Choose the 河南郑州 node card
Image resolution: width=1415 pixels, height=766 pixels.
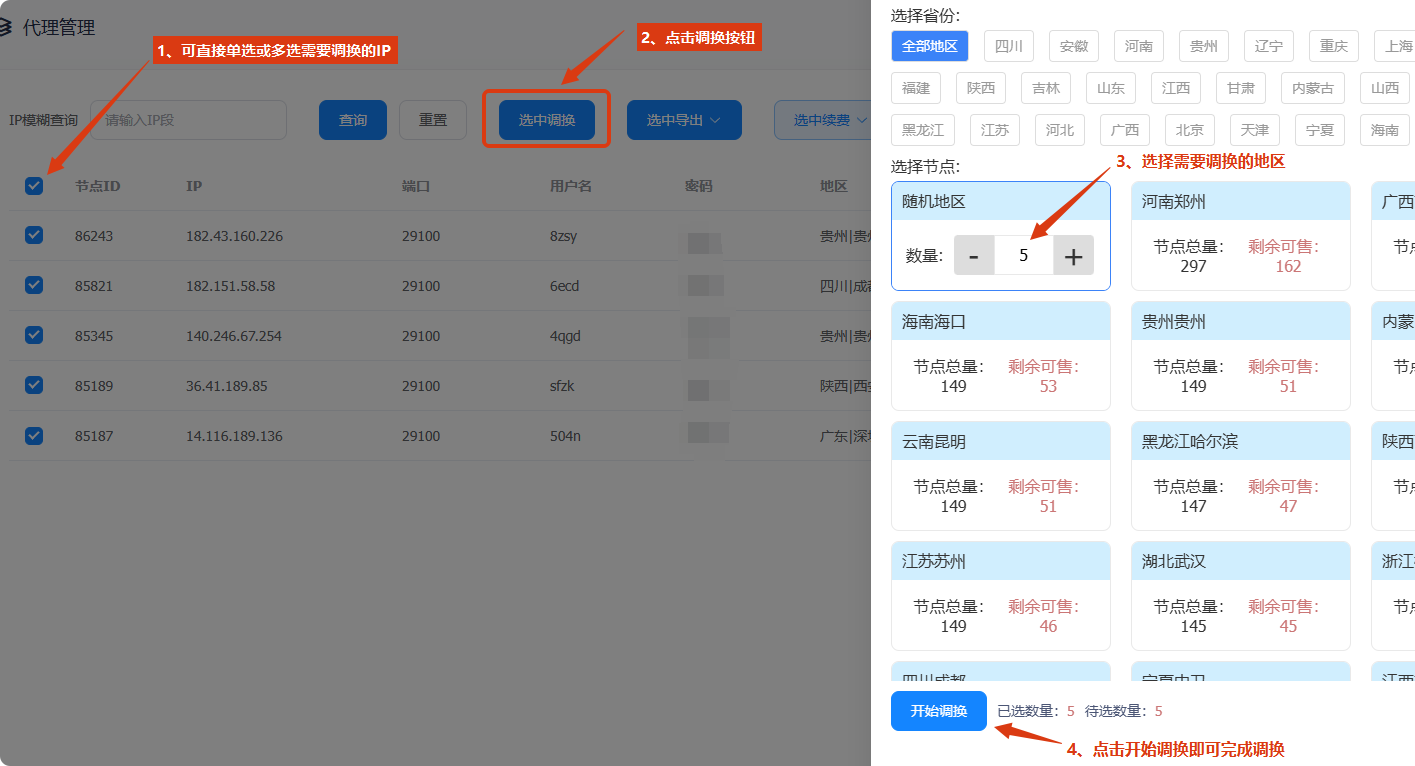pyautogui.click(x=1241, y=236)
